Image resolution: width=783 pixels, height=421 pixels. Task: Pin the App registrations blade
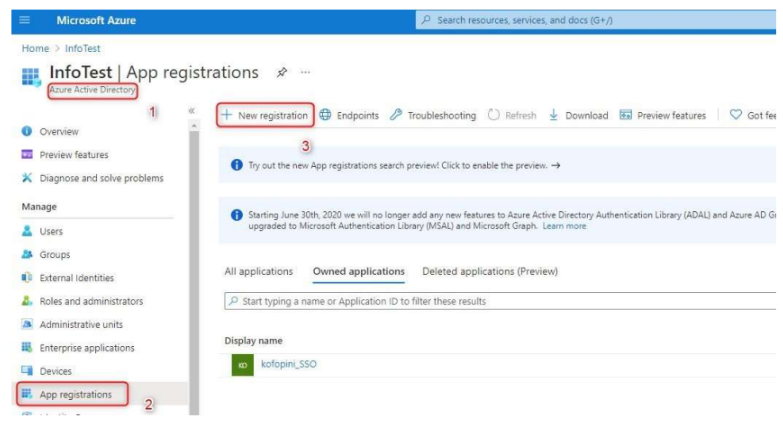pyautogui.click(x=282, y=72)
